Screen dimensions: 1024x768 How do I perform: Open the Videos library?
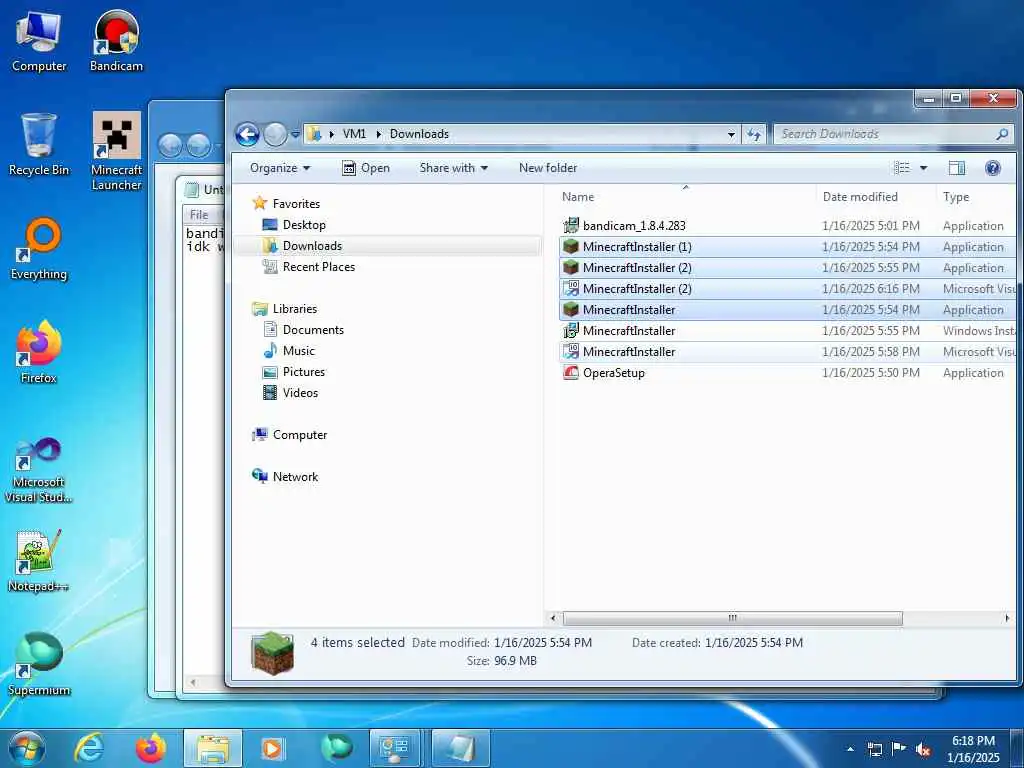coord(291,392)
